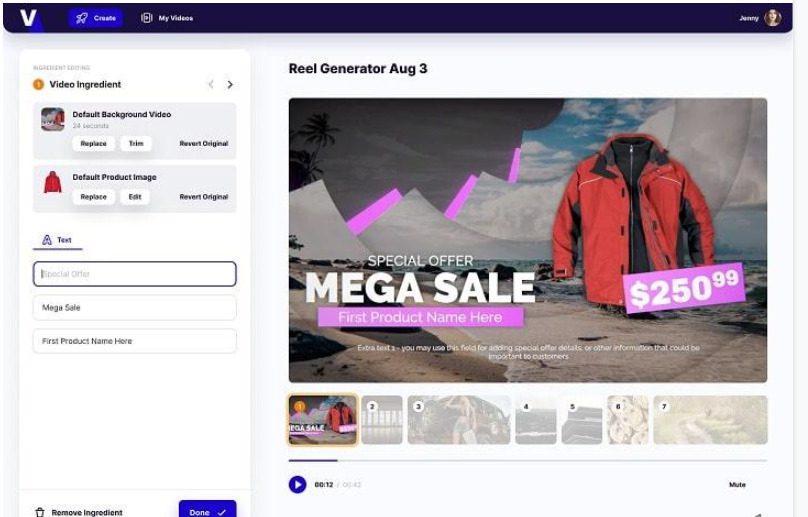Toggle Mute on the video player
This screenshot has width=808, height=517.
point(737,485)
